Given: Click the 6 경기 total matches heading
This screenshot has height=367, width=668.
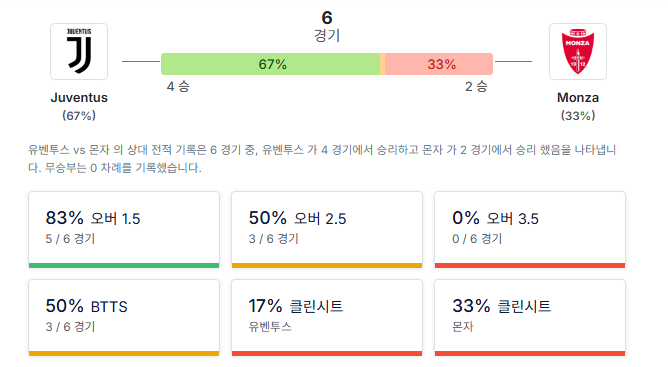Looking at the screenshot, I should tap(327, 26).
